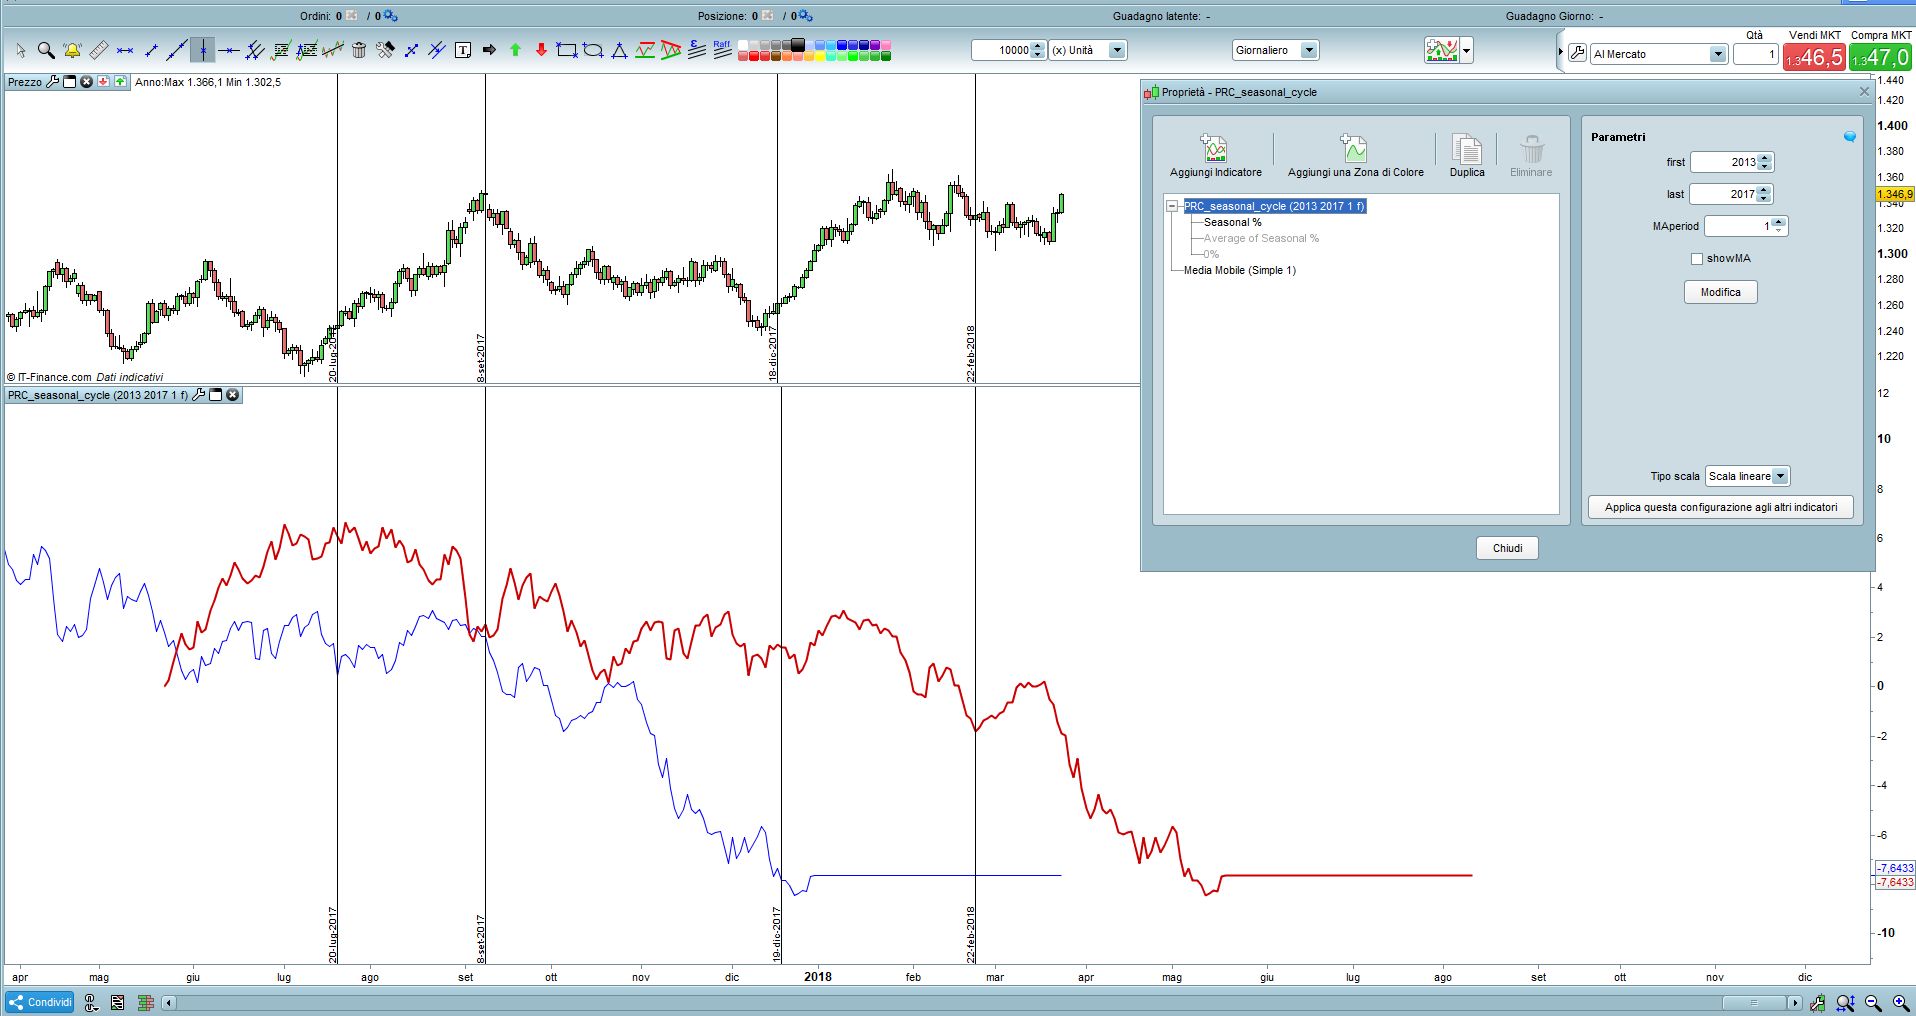This screenshot has height=1016, width=1916.
Task: Select the triangle drawing tool
Action: (619, 50)
